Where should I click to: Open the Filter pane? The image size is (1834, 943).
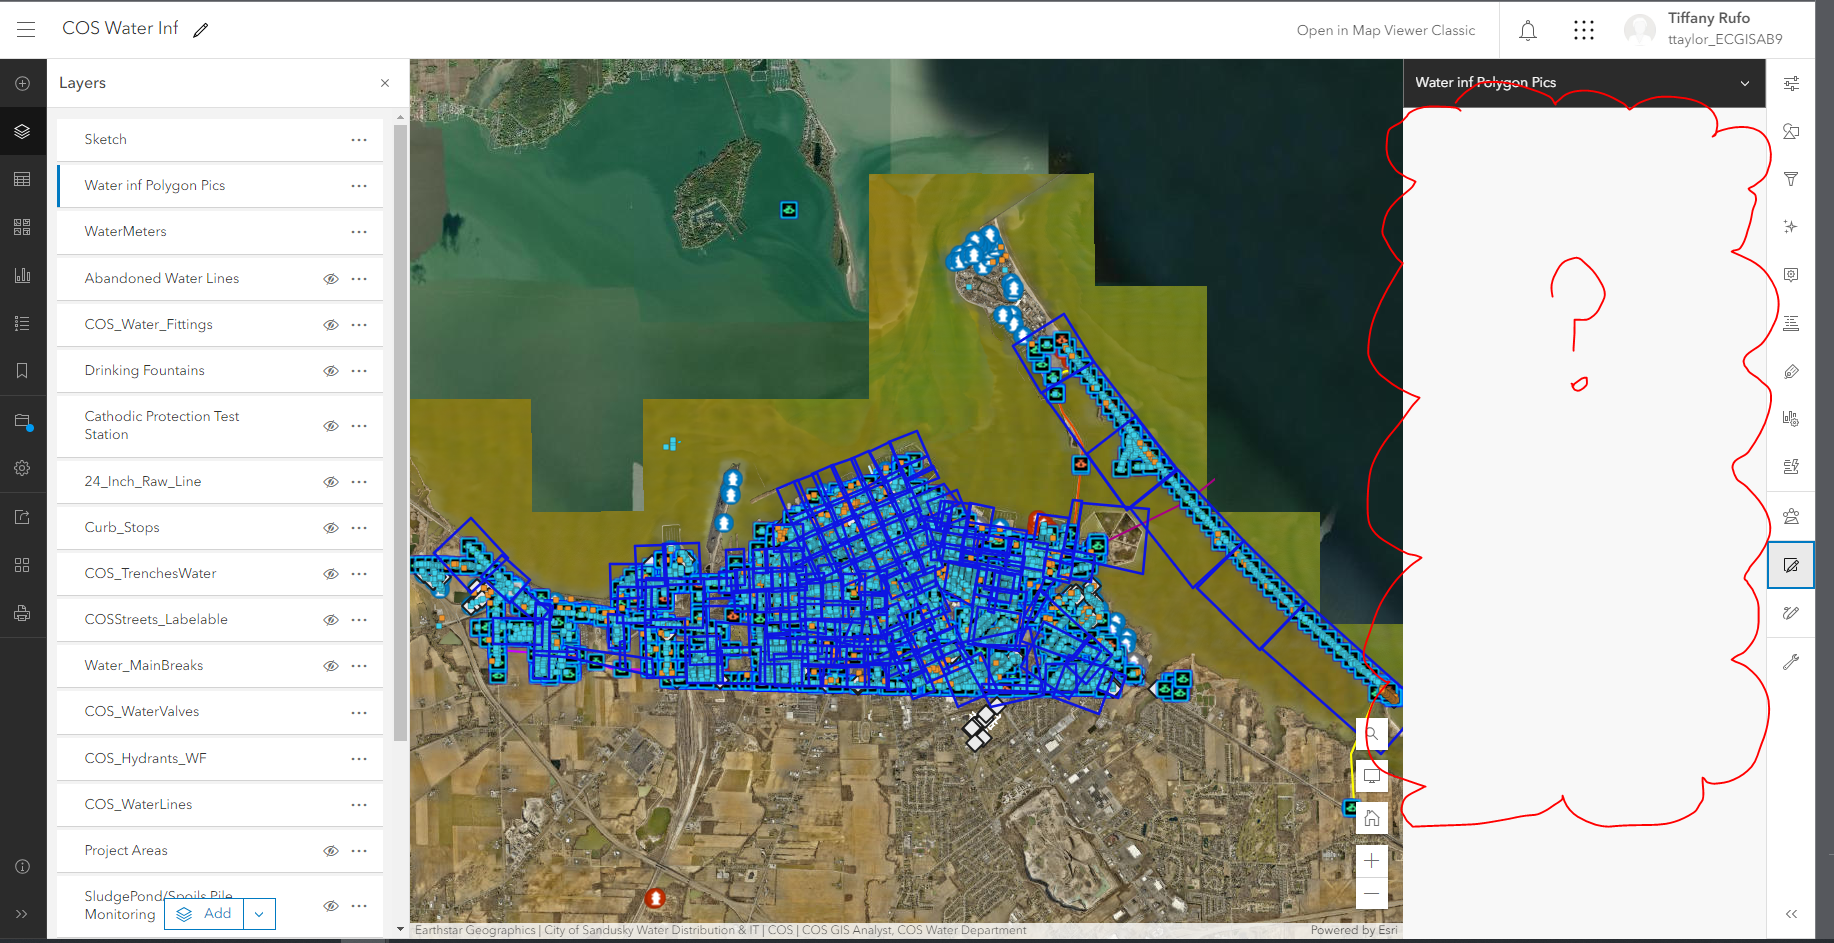click(1791, 179)
